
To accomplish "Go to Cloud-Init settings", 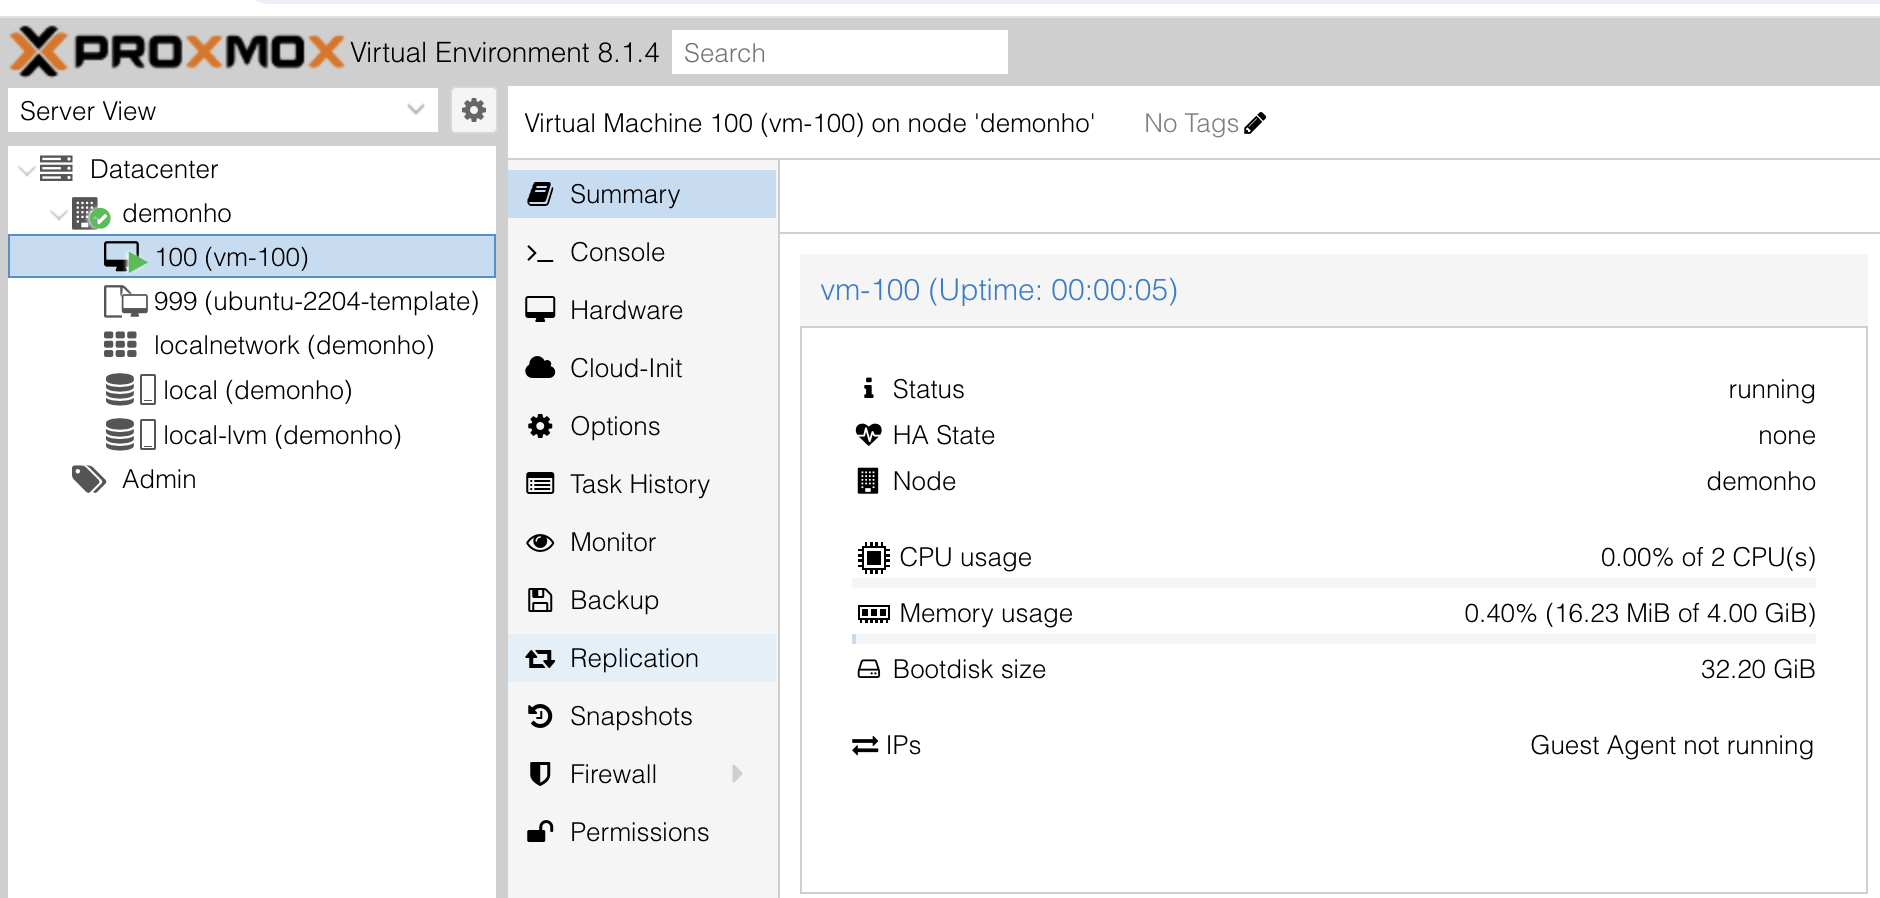I will coord(626,368).
